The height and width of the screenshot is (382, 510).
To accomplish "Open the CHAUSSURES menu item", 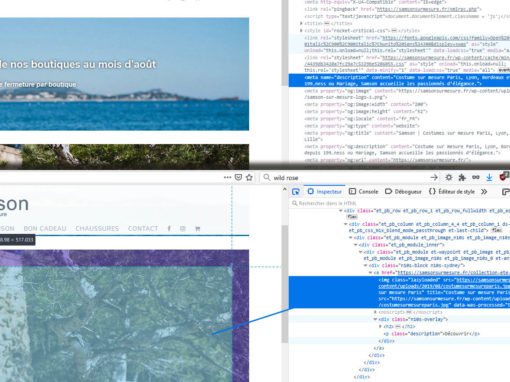I will tap(97, 228).
